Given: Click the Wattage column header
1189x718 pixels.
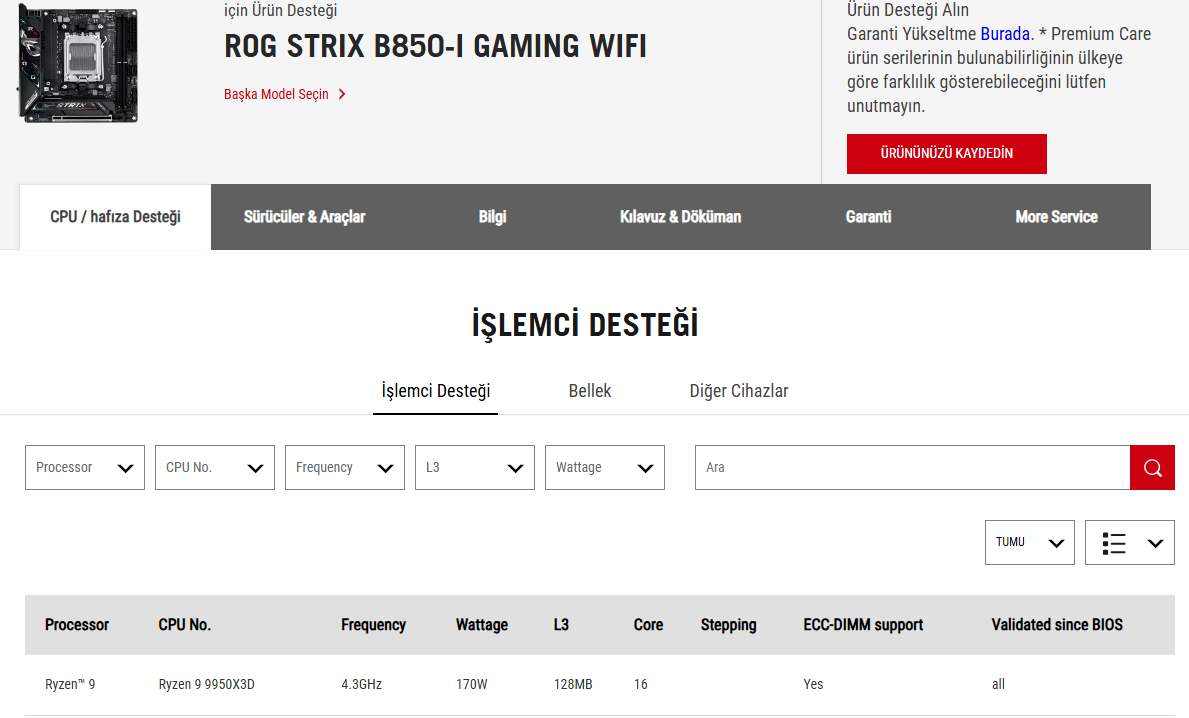Looking at the screenshot, I should click(x=482, y=625).
